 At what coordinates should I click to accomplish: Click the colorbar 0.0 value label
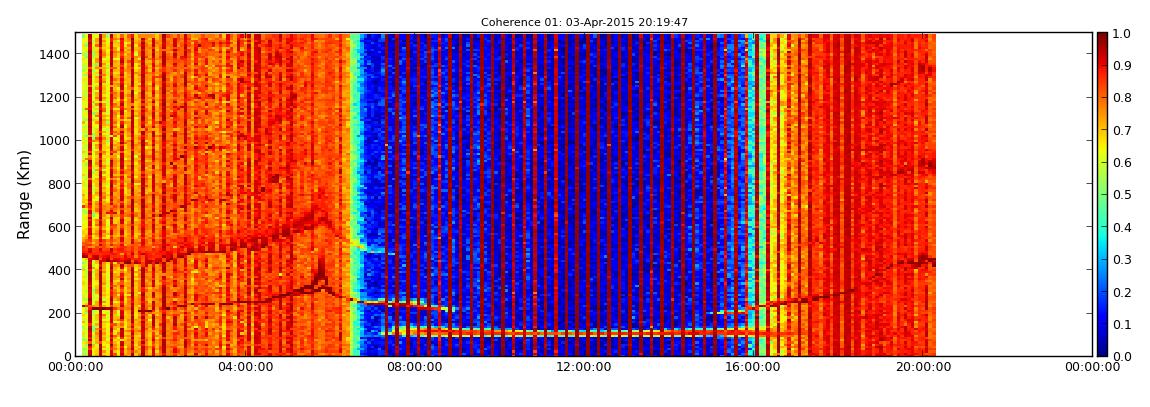(1121, 356)
